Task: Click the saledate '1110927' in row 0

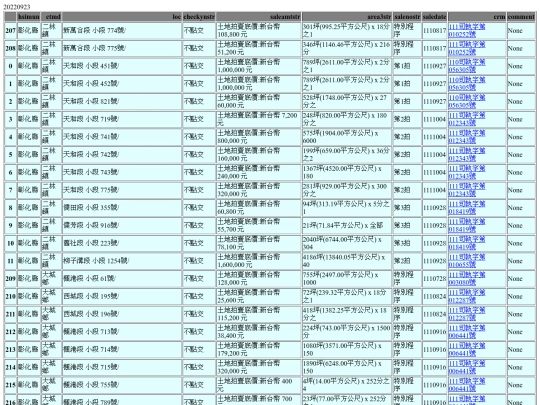Action: (434, 66)
